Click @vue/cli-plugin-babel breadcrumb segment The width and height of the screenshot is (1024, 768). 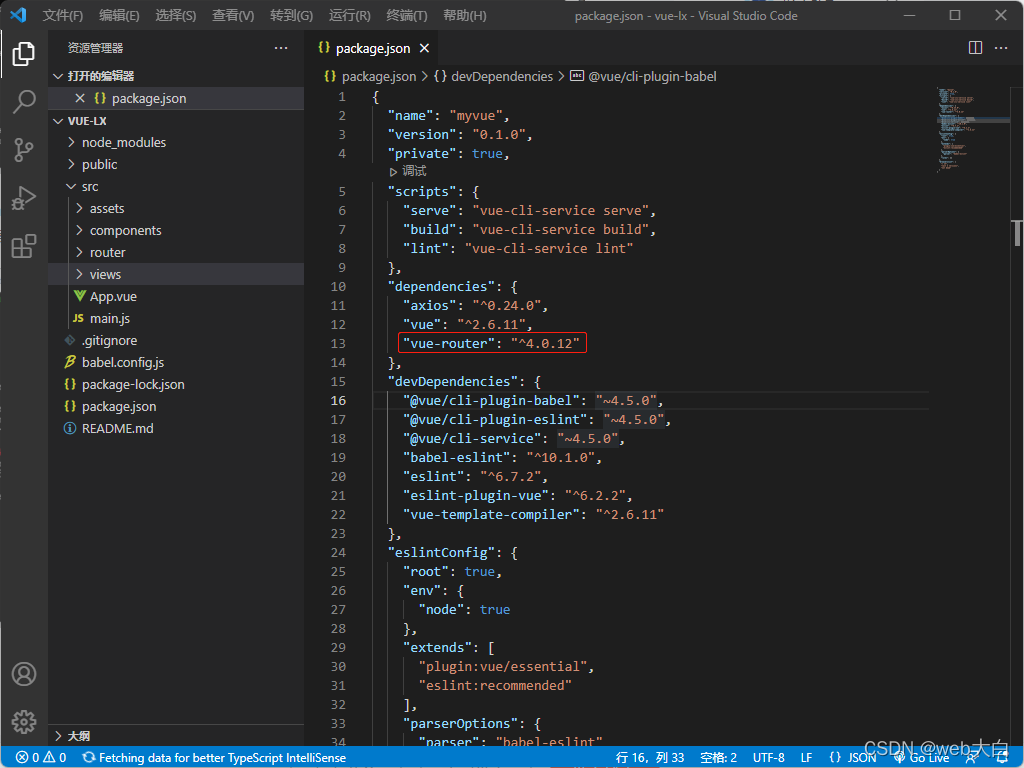[x=643, y=76]
